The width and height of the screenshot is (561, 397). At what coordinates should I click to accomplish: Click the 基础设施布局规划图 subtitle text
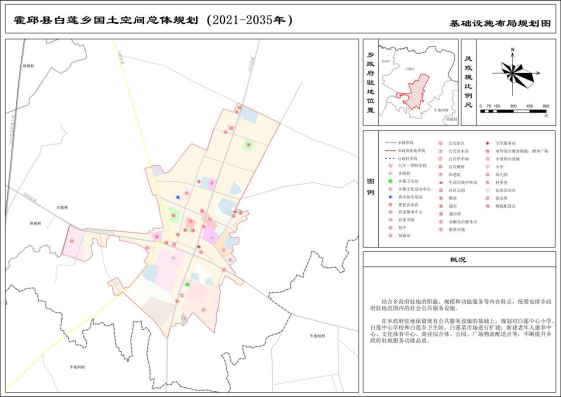pyautogui.click(x=500, y=24)
